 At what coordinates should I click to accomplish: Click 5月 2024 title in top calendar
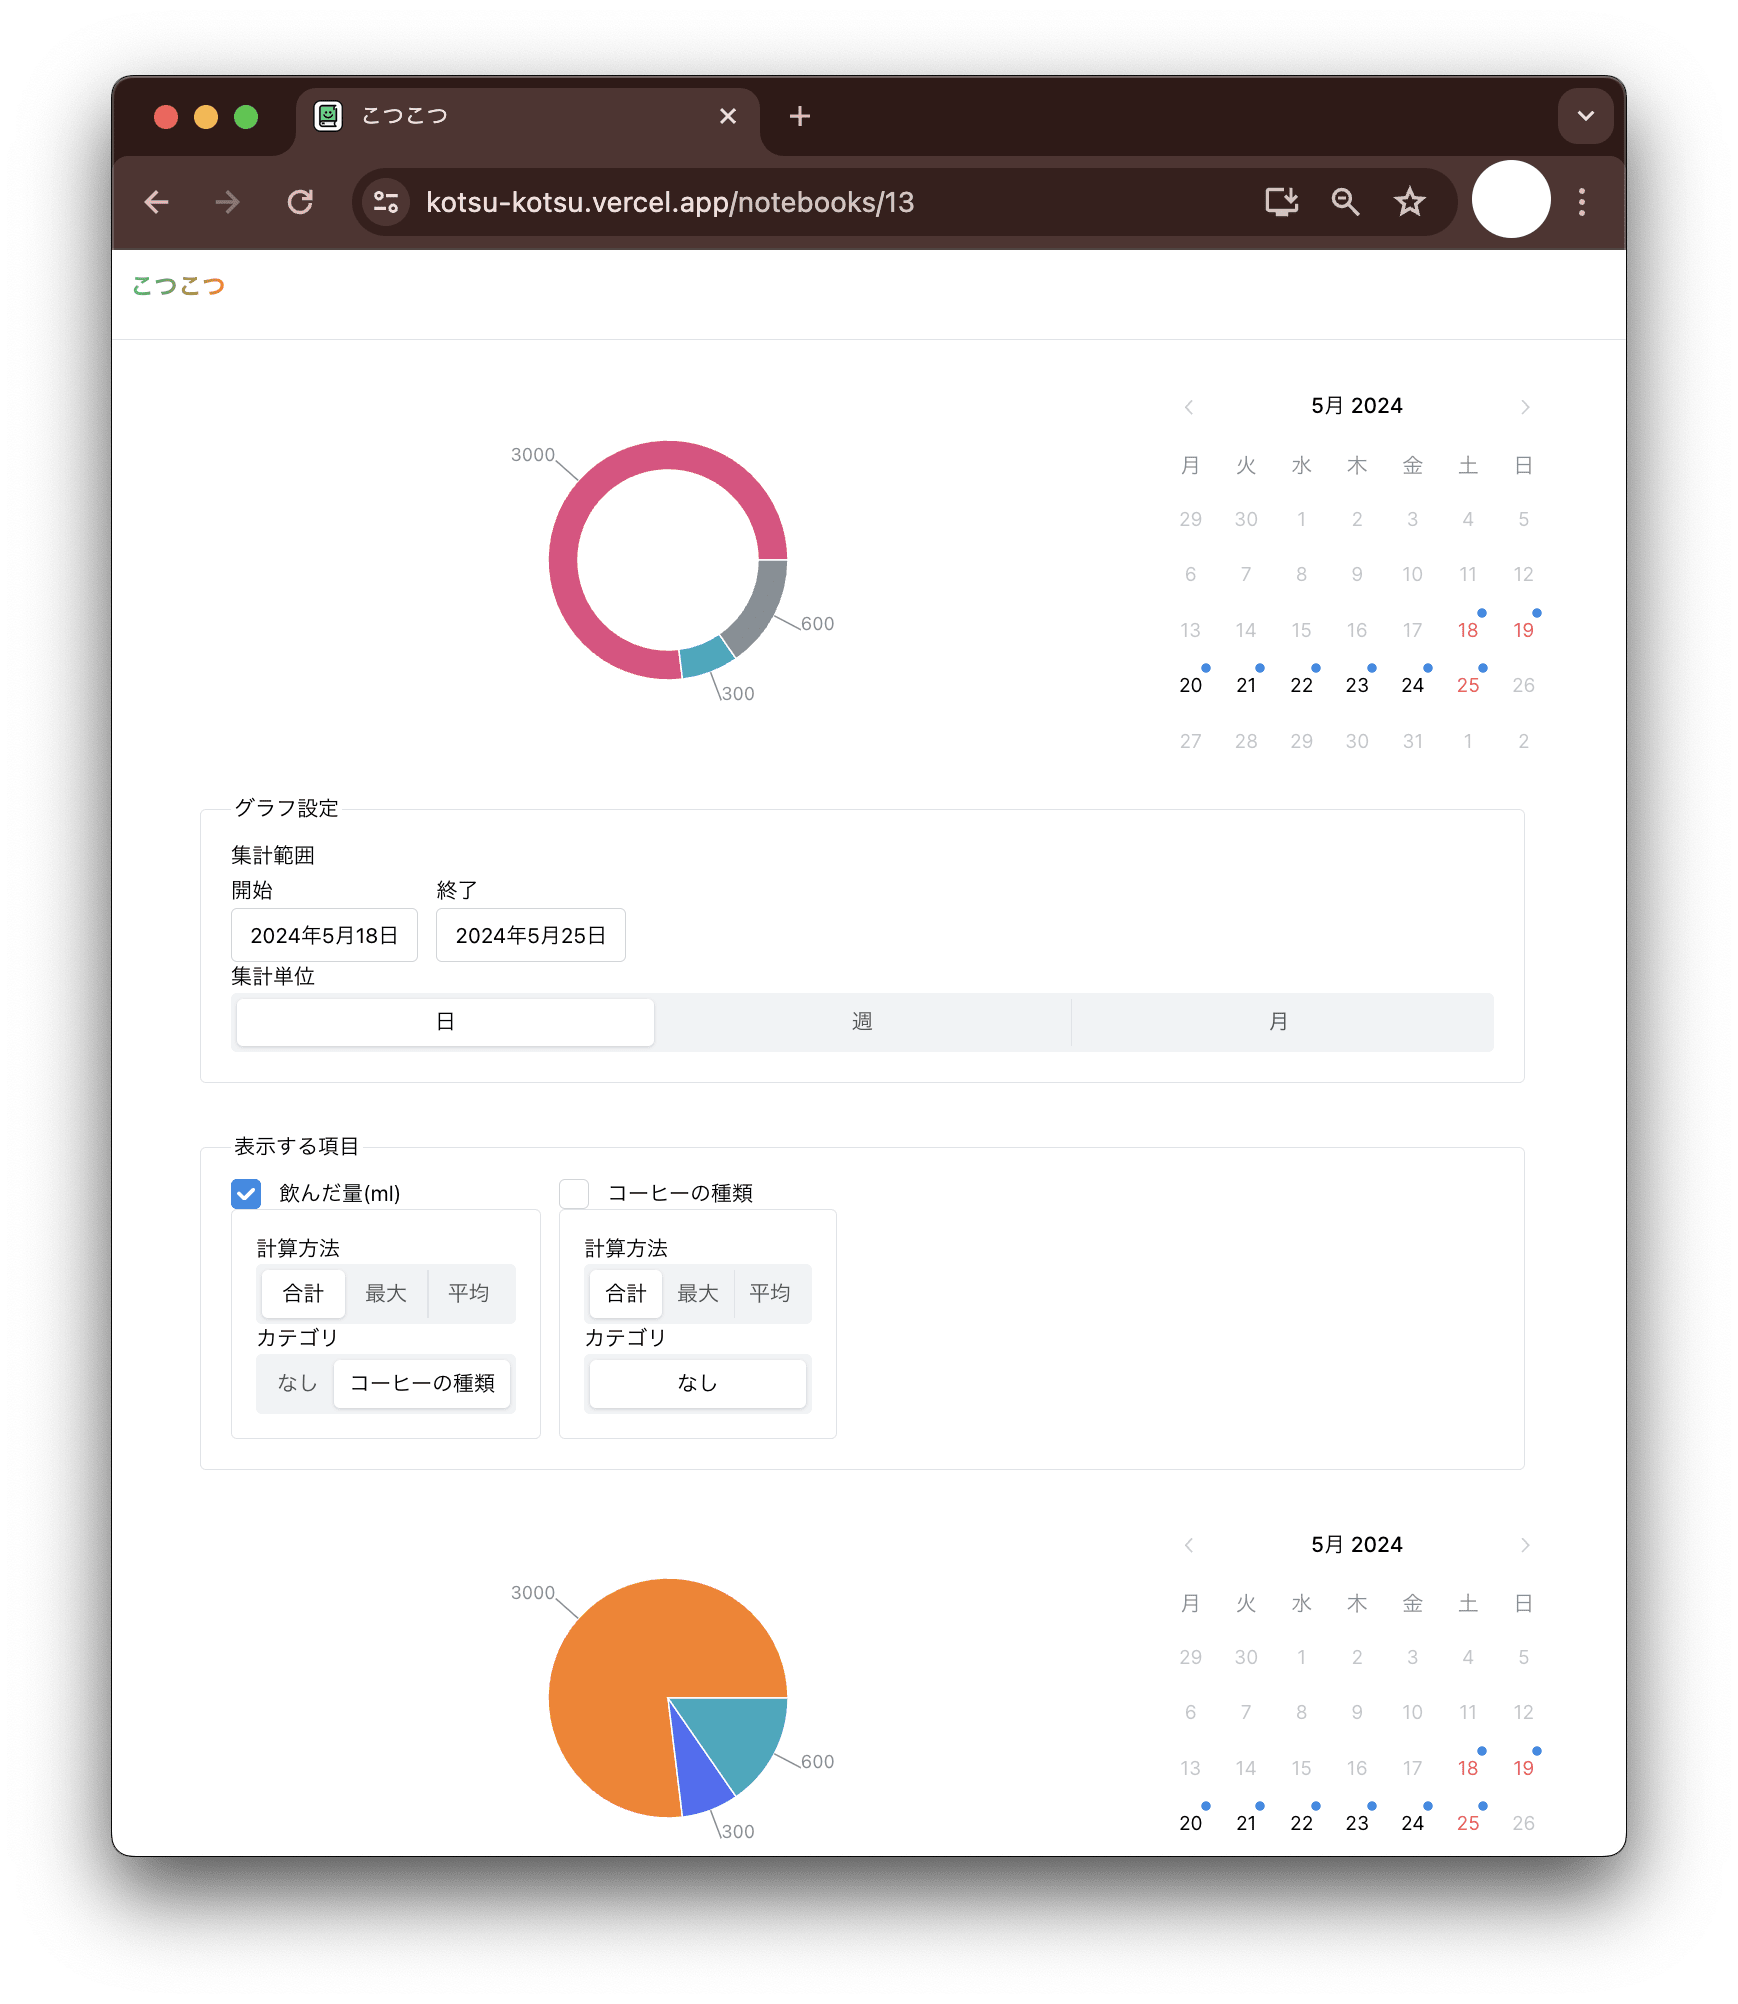point(1357,406)
